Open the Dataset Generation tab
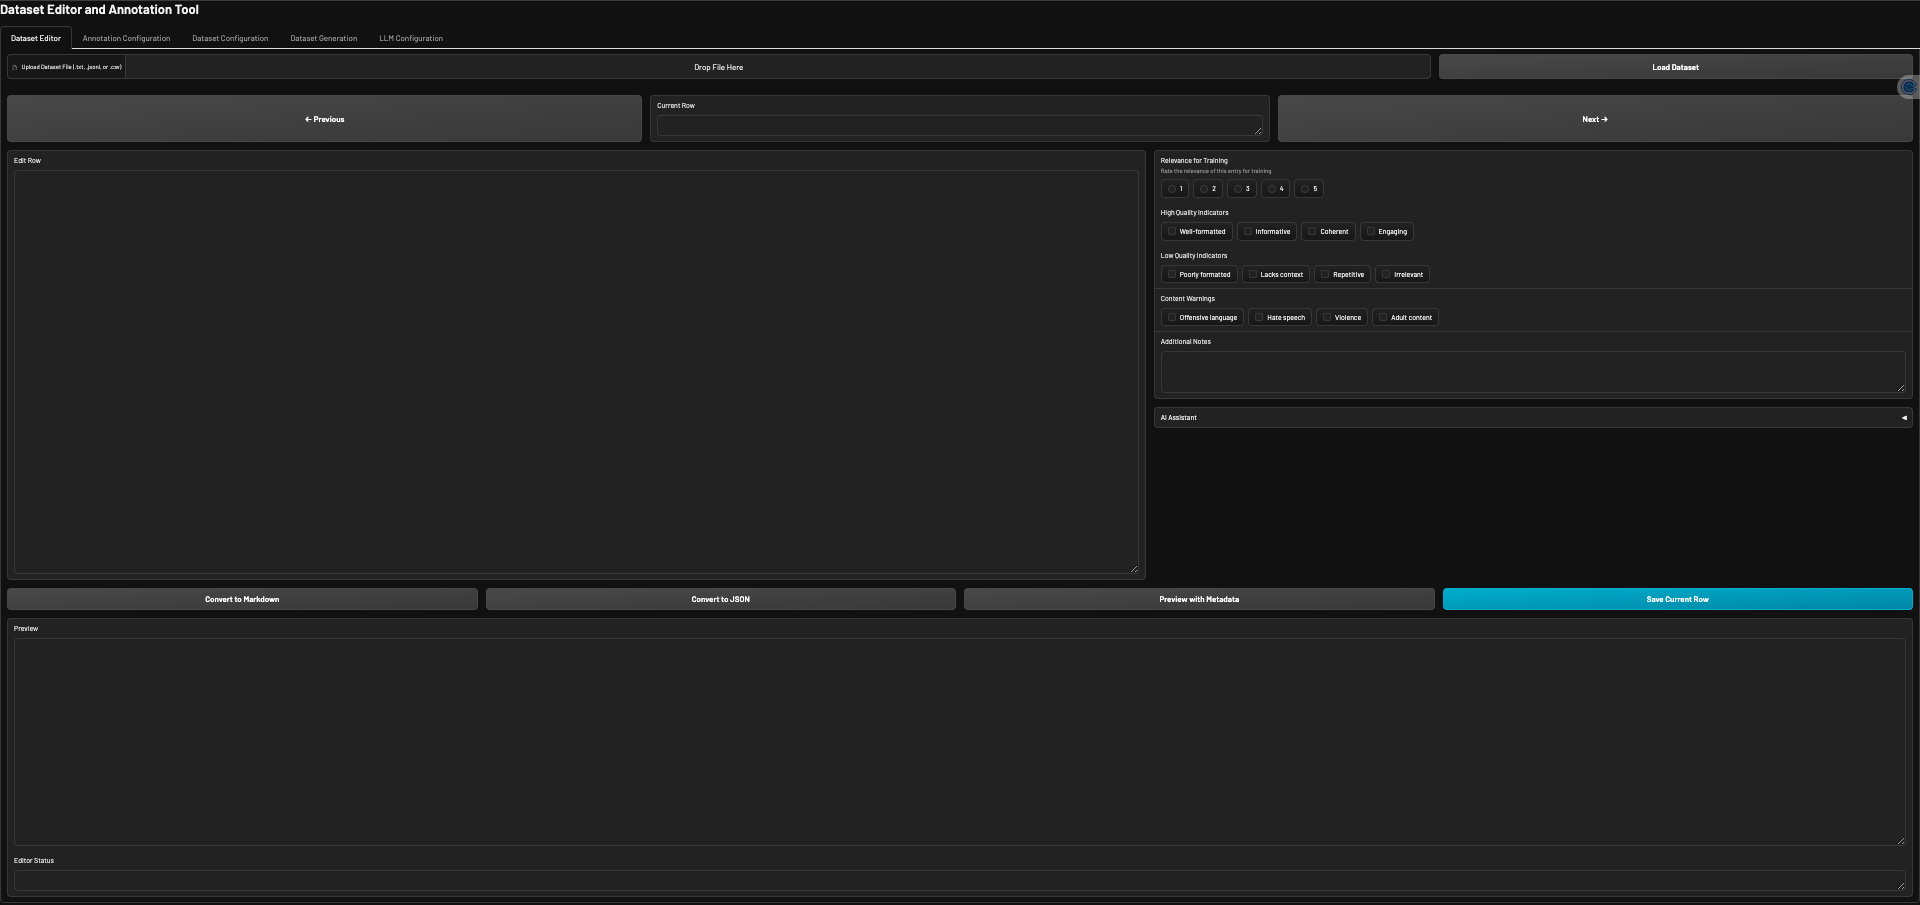Viewport: 1920px width, 905px height. coord(324,39)
